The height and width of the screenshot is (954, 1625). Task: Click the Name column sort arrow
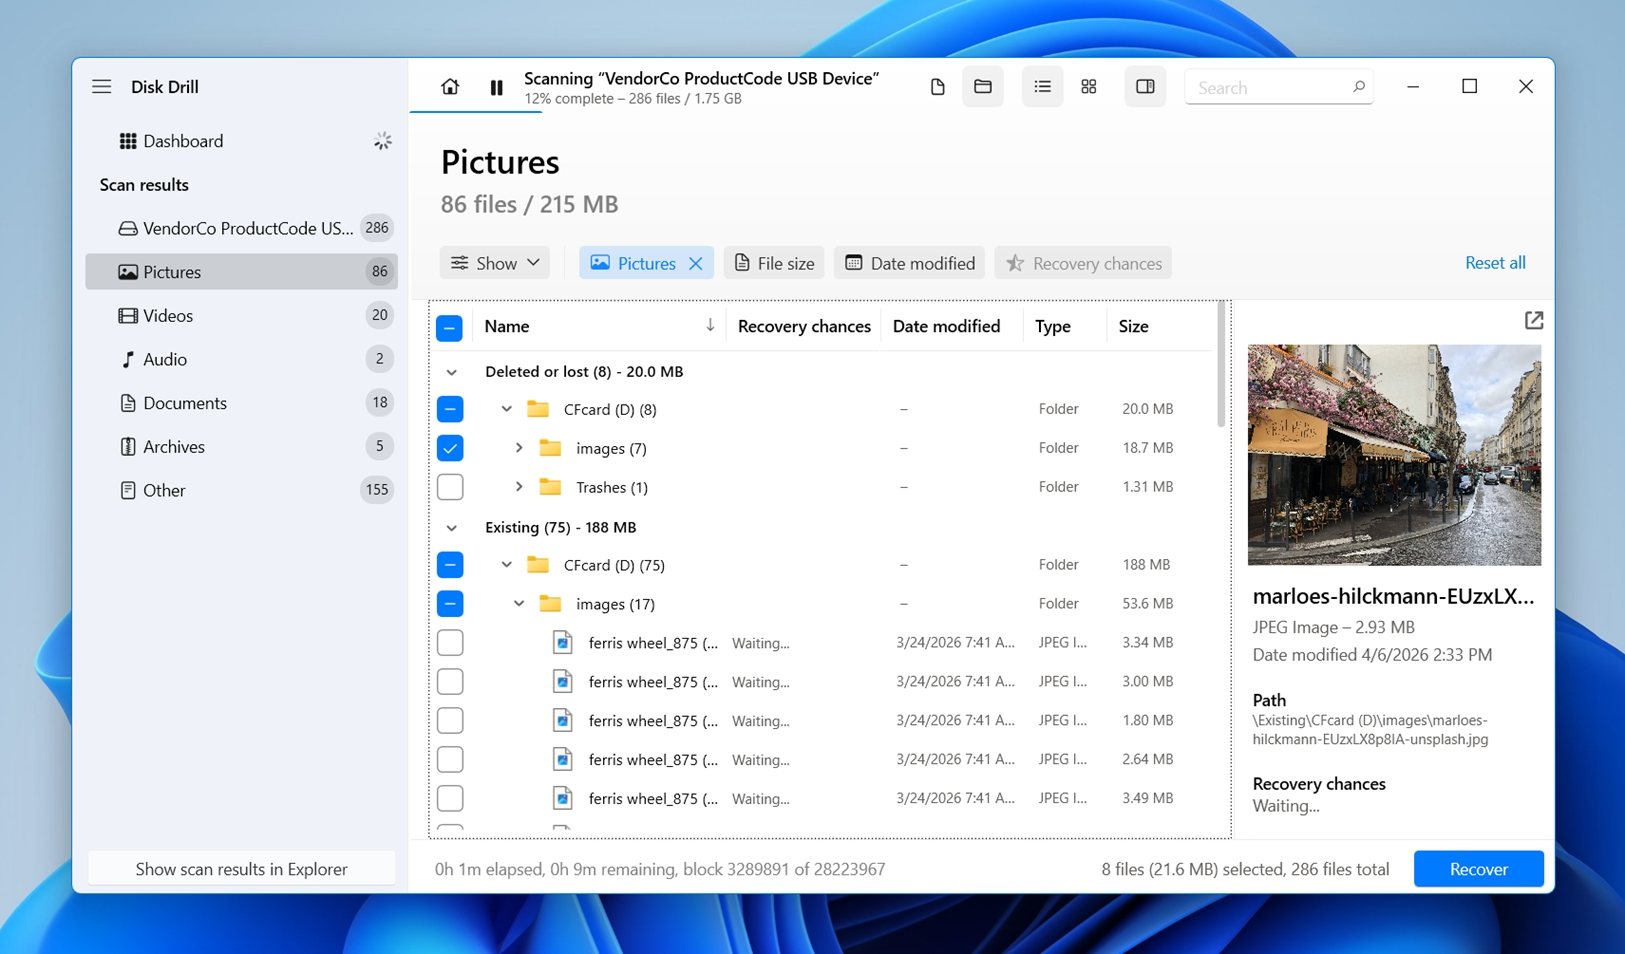pos(710,325)
